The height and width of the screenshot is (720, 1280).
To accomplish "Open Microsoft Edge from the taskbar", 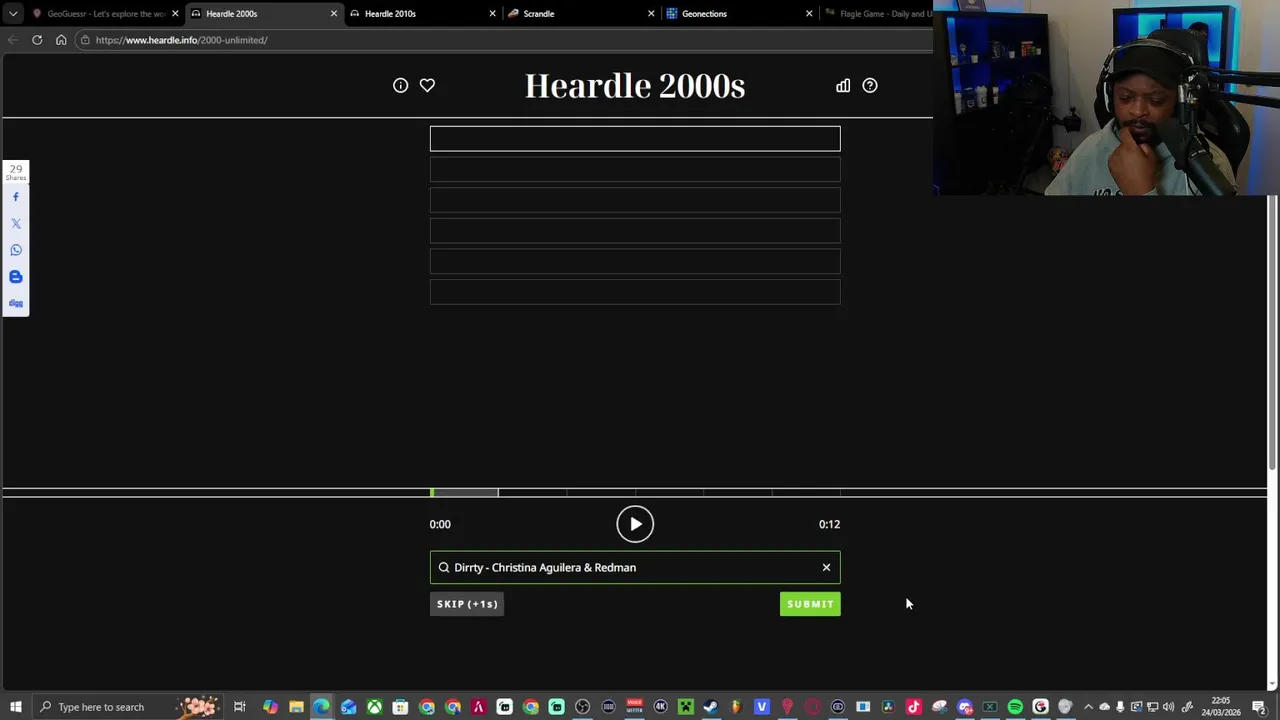I will click(322, 707).
